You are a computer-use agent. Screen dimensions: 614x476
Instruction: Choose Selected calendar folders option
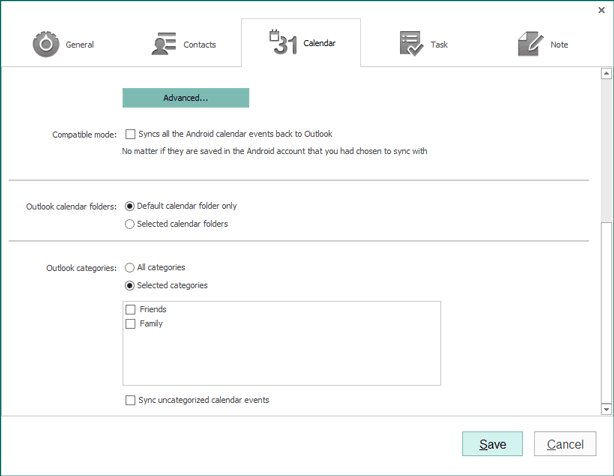click(x=129, y=224)
